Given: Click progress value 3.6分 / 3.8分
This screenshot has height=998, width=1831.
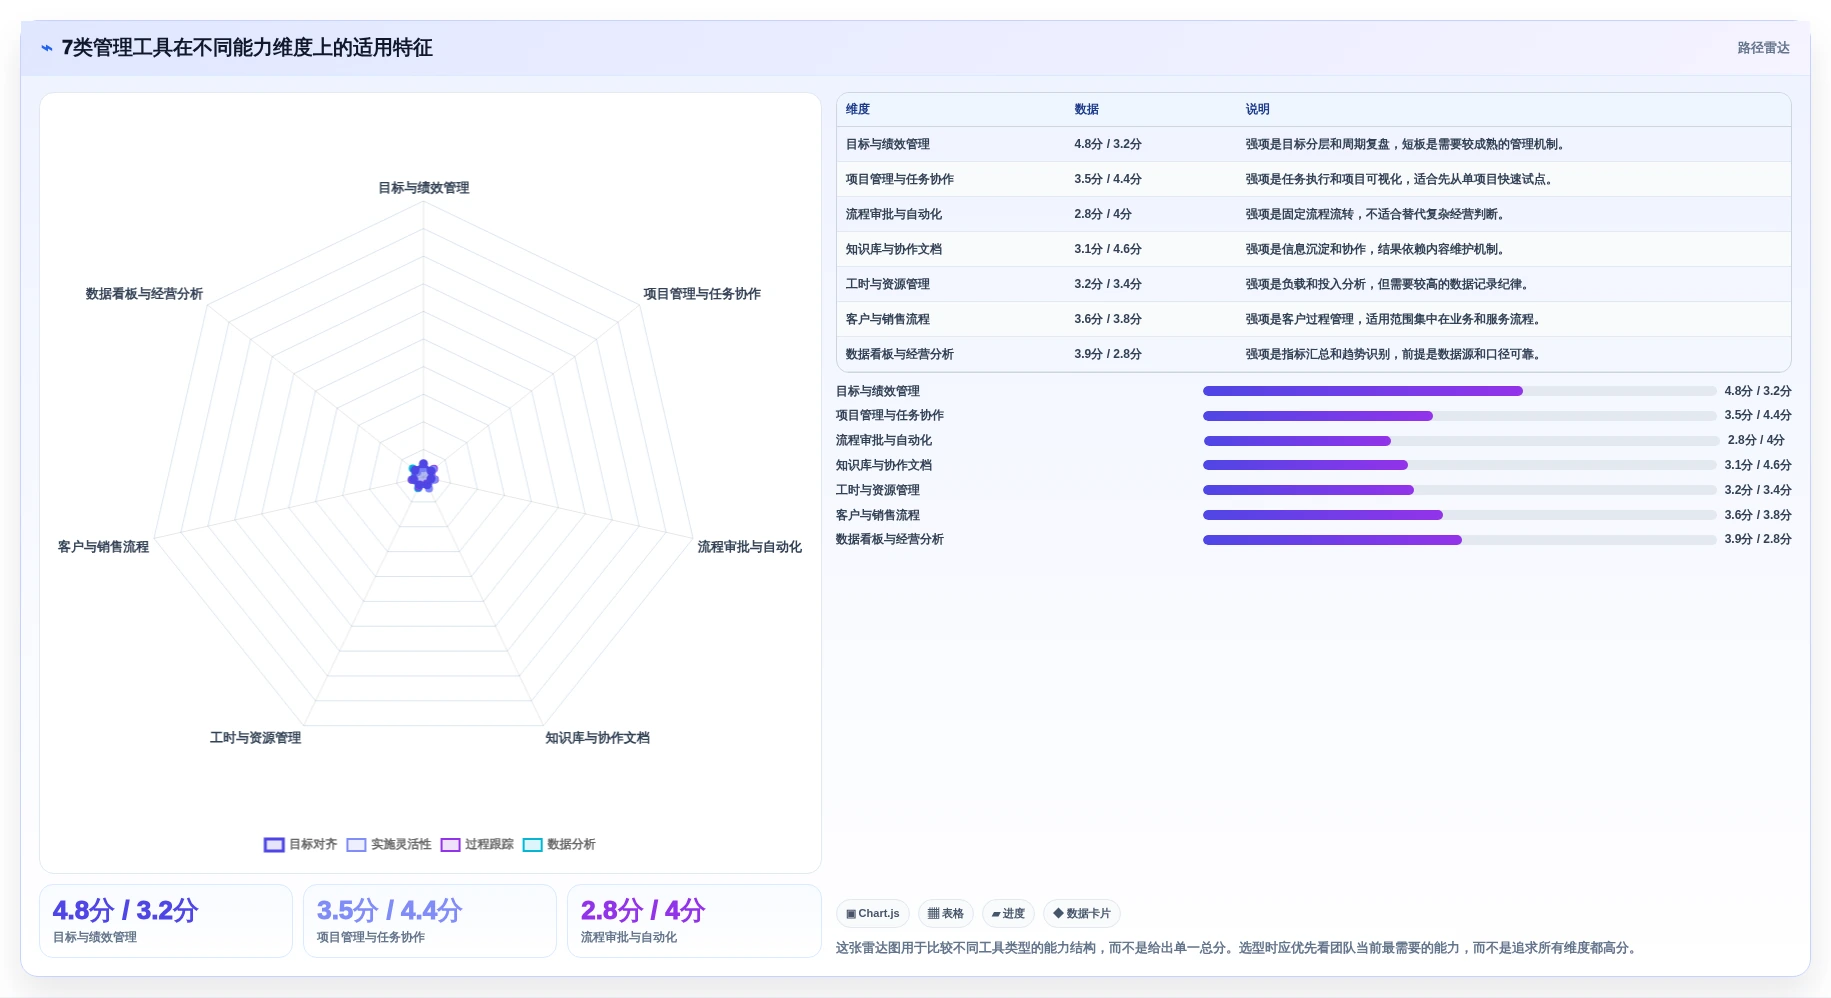Looking at the screenshot, I should [x=1757, y=515].
